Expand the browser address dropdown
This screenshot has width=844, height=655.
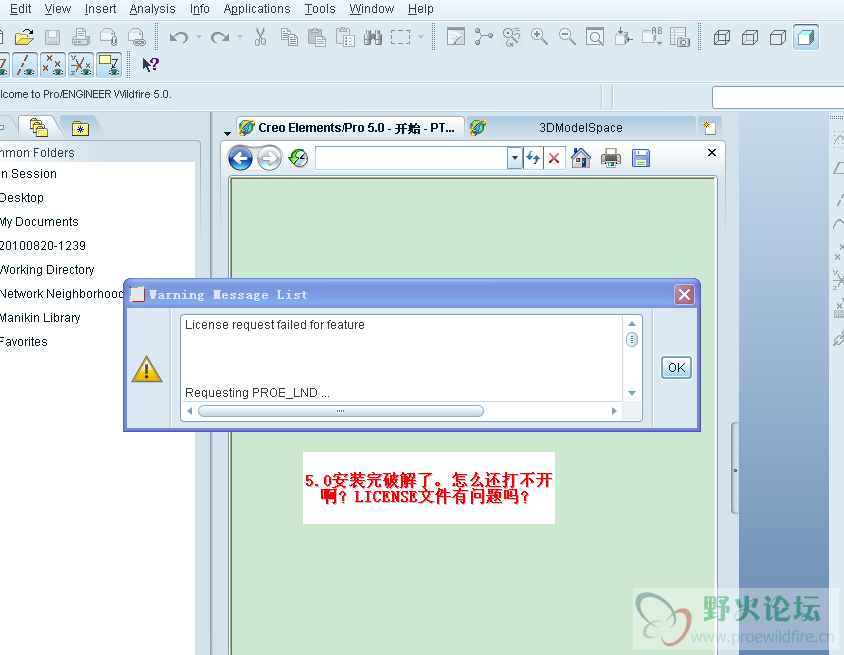(515, 158)
